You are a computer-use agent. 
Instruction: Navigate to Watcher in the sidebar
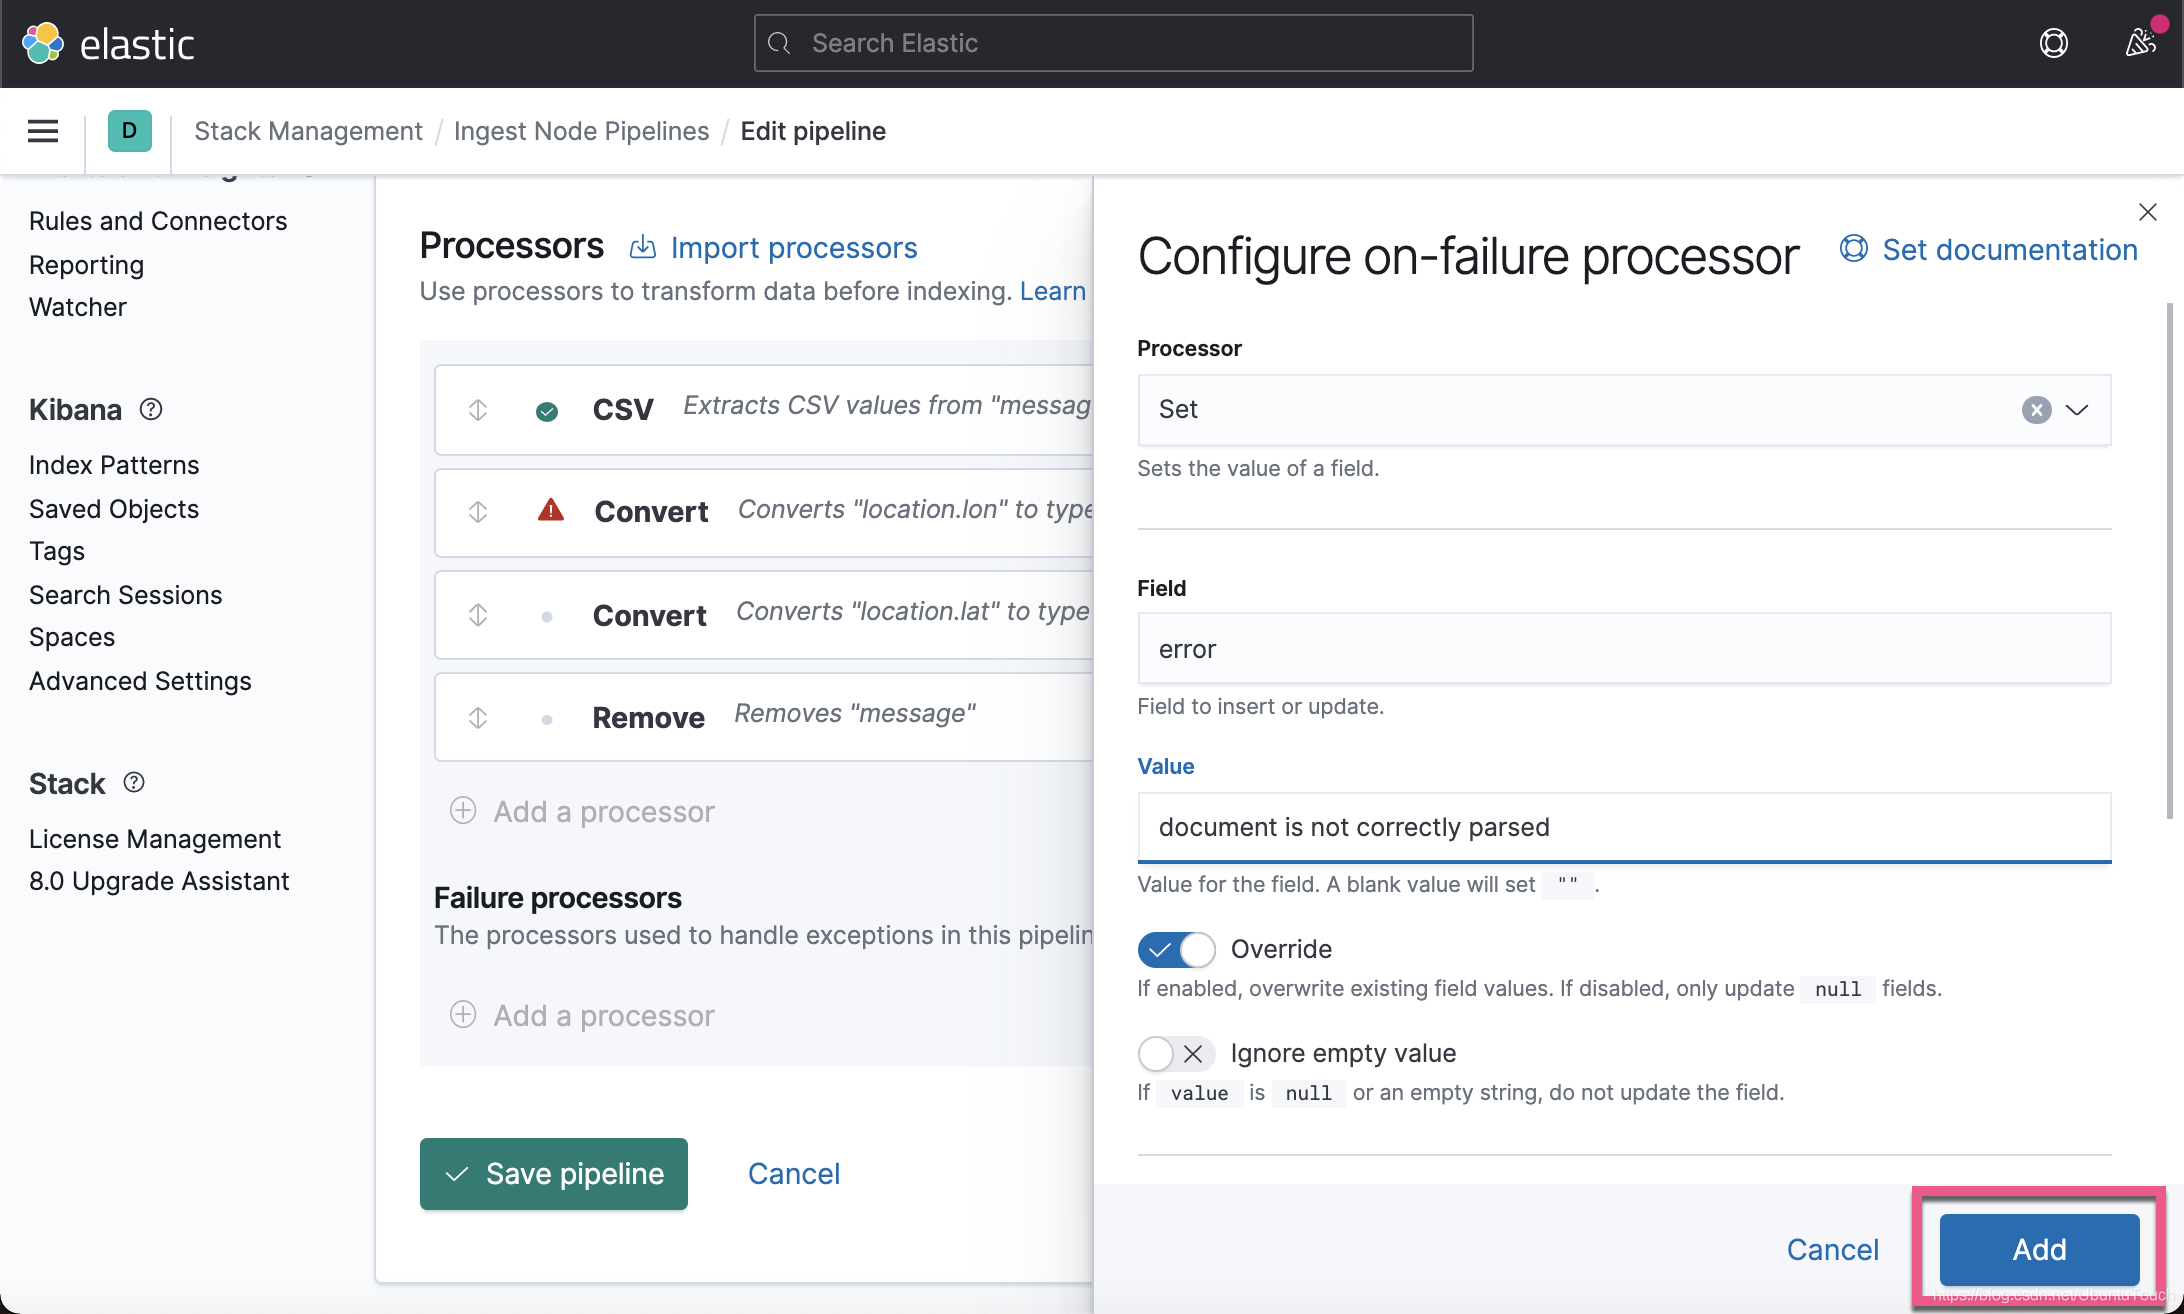pyautogui.click(x=78, y=307)
